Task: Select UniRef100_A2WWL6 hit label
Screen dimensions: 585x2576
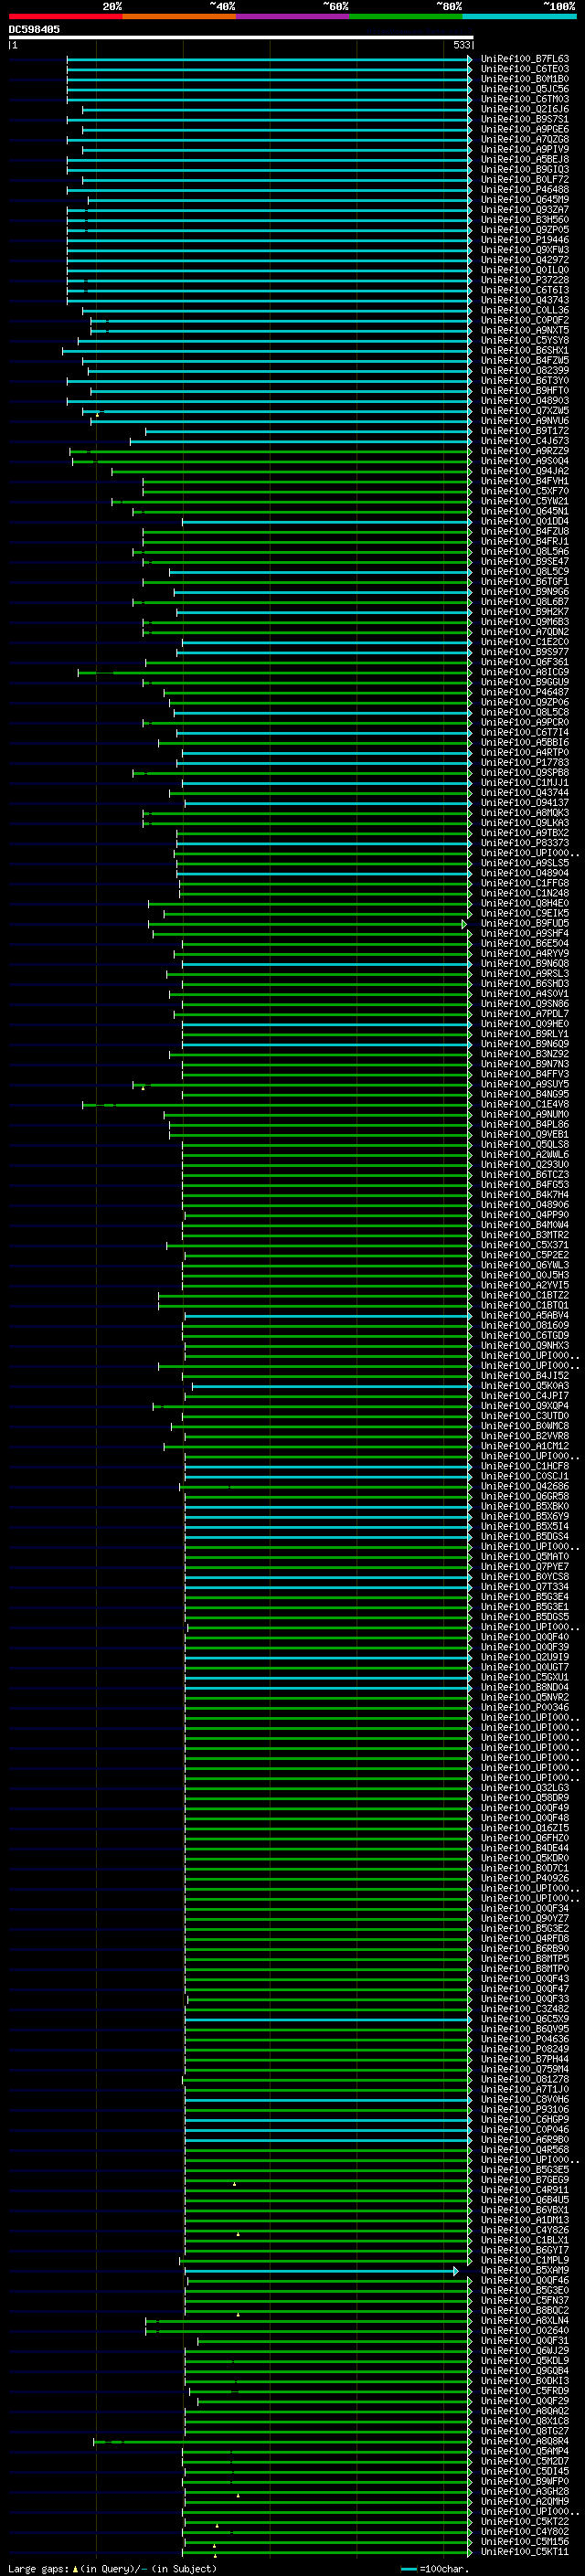Action: tap(525, 1154)
